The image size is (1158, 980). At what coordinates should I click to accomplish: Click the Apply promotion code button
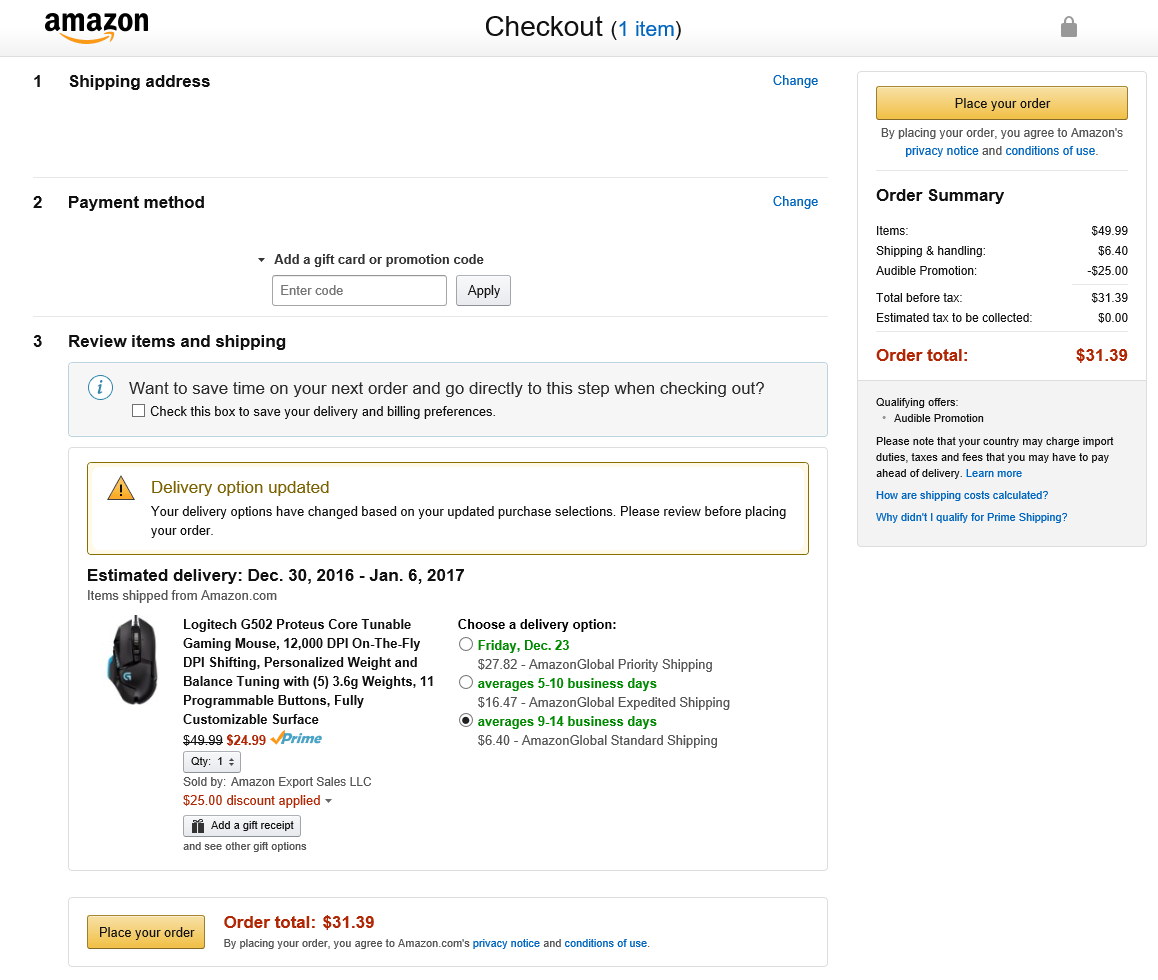[483, 291]
